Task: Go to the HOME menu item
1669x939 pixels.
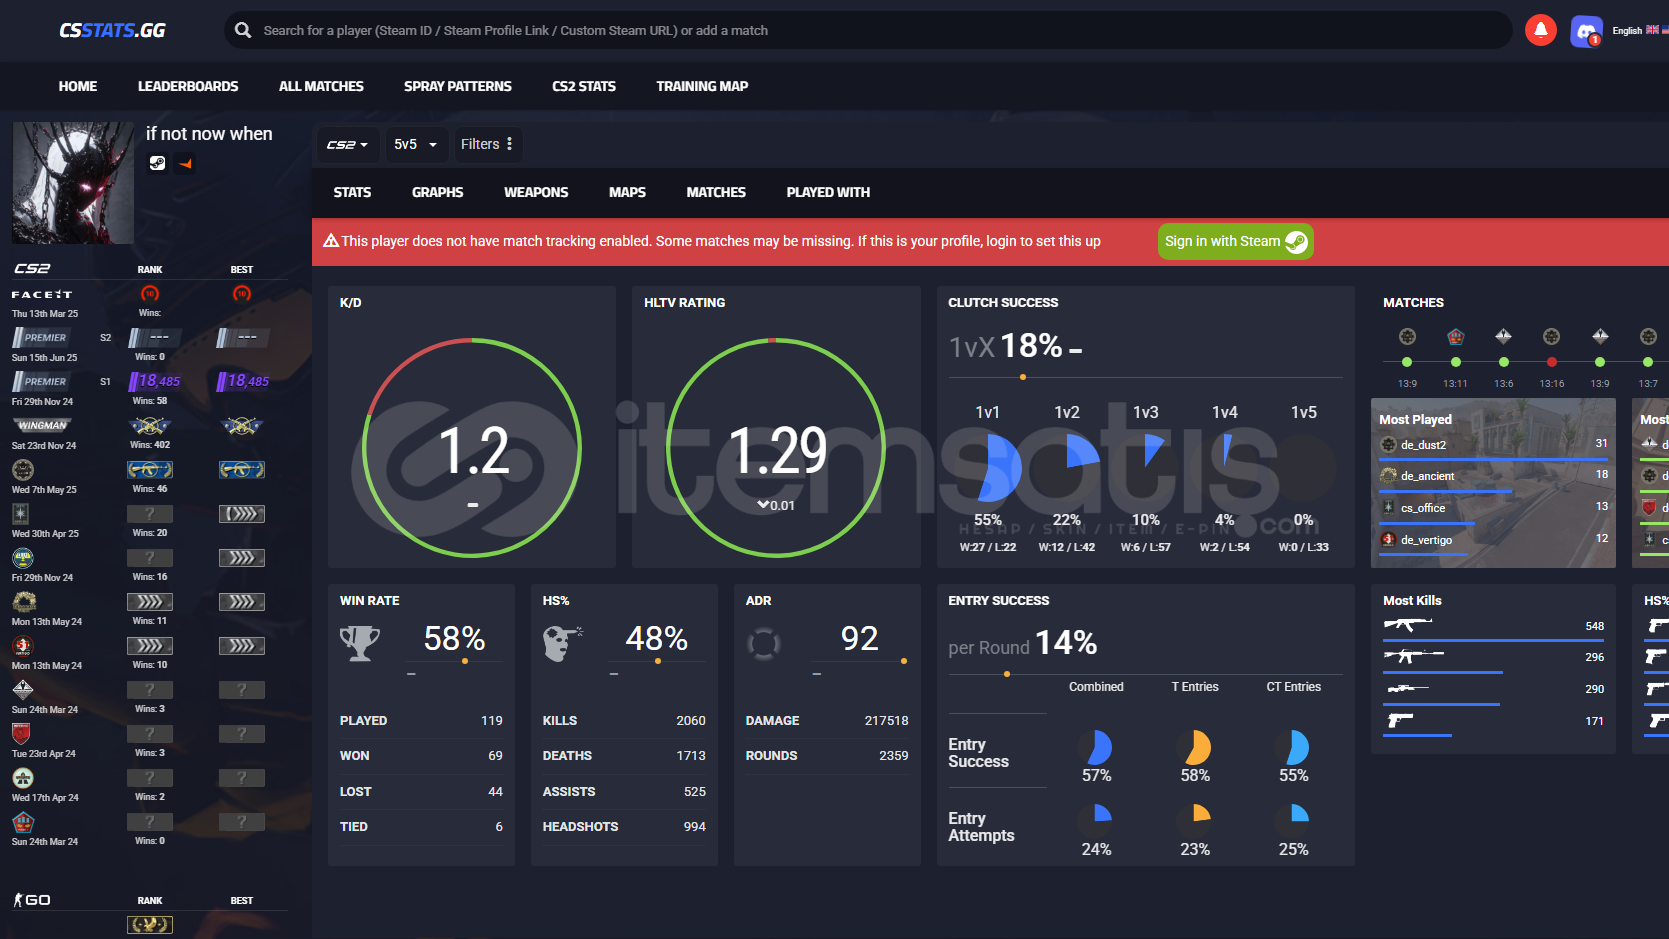Action: 78,86
